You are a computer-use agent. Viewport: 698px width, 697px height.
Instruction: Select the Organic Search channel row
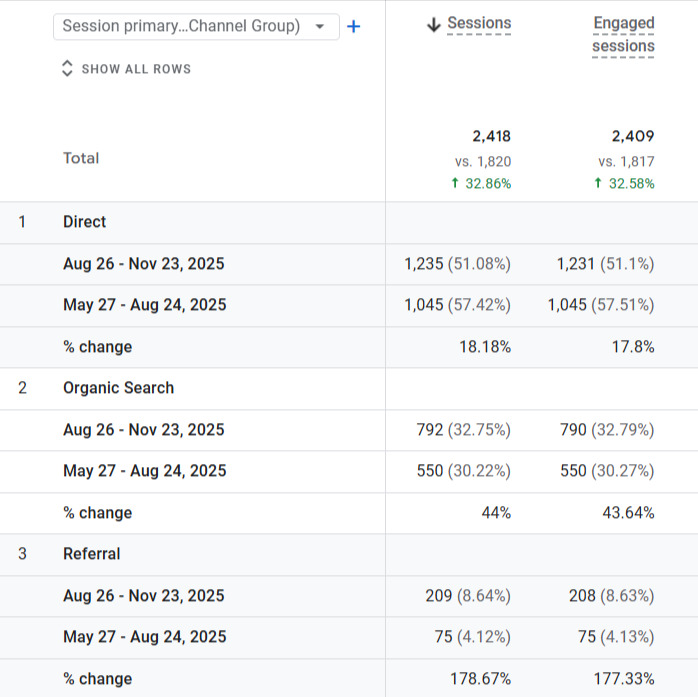pyautogui.click(x=118, y=388)
